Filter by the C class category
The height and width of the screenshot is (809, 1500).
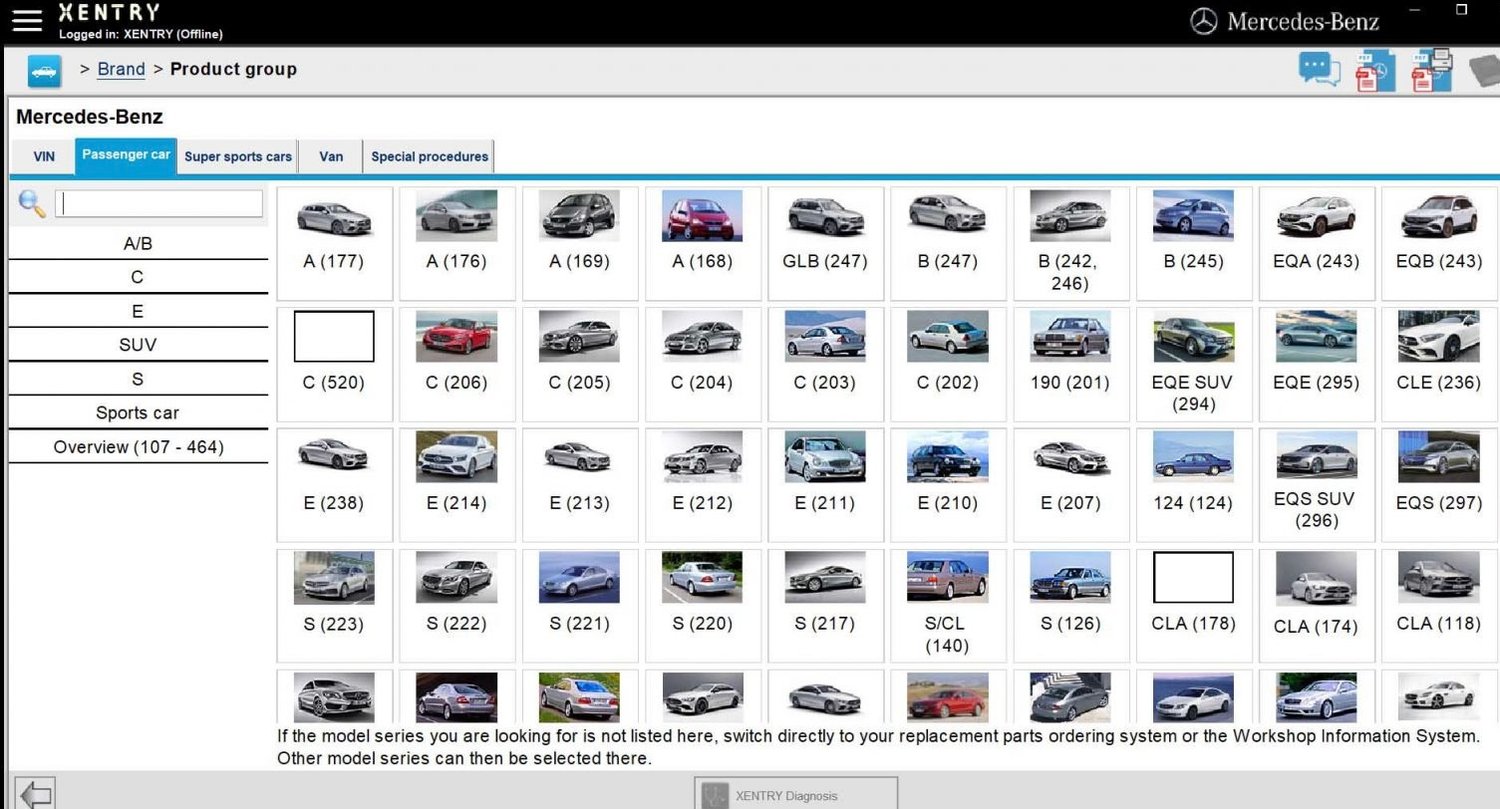[138, 277]
